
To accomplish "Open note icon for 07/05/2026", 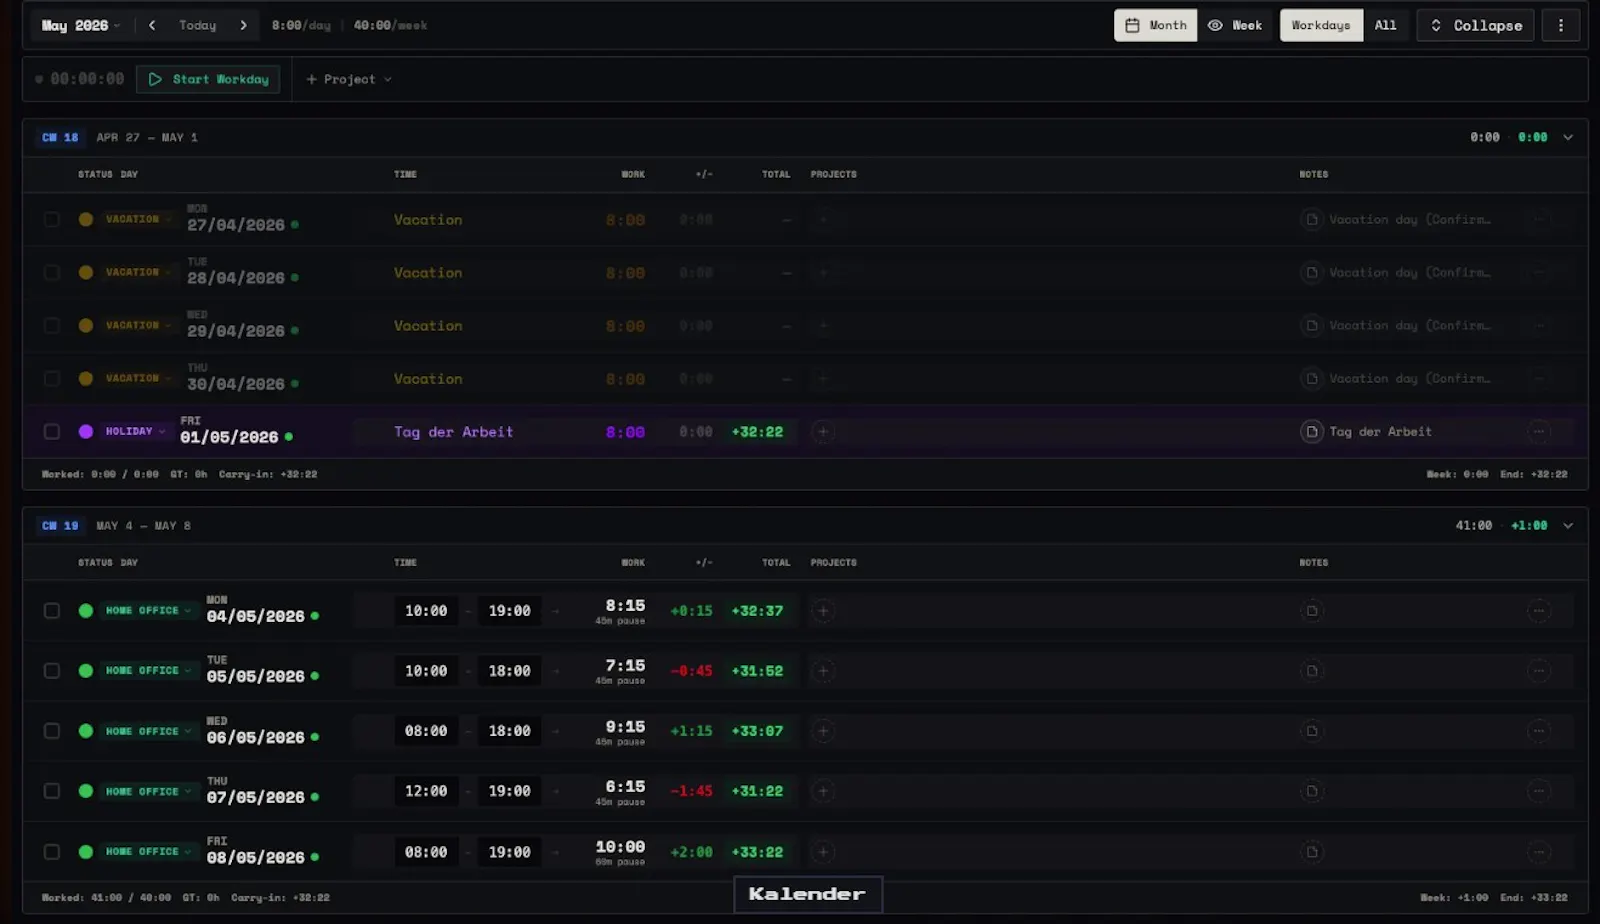I will [1311, 791].
